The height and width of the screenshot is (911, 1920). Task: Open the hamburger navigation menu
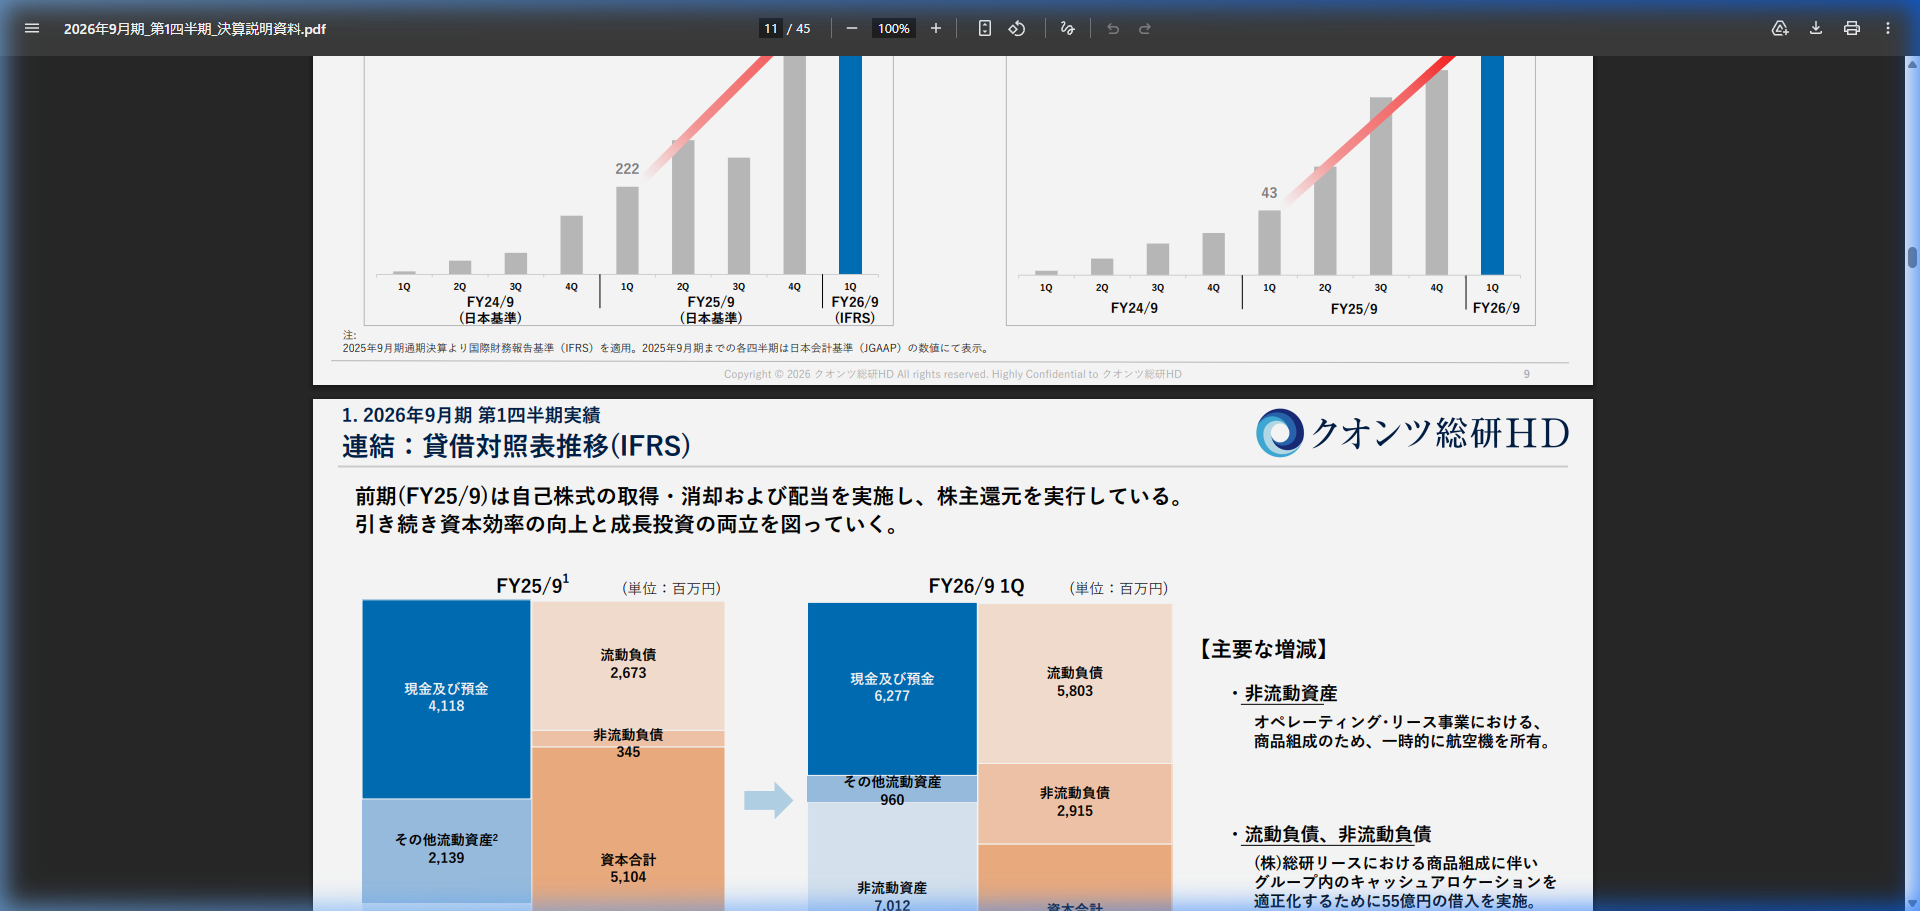[x=31, y=28]
